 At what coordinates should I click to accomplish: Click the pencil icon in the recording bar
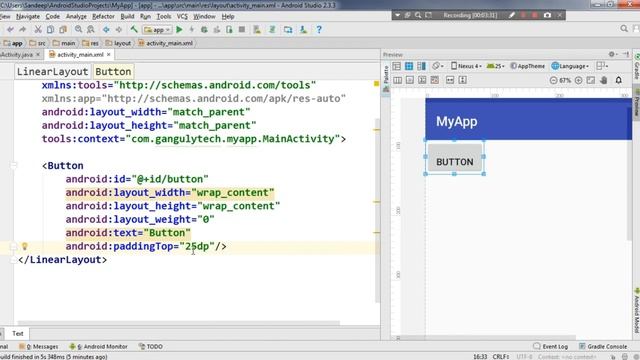[x=512, y=15]
